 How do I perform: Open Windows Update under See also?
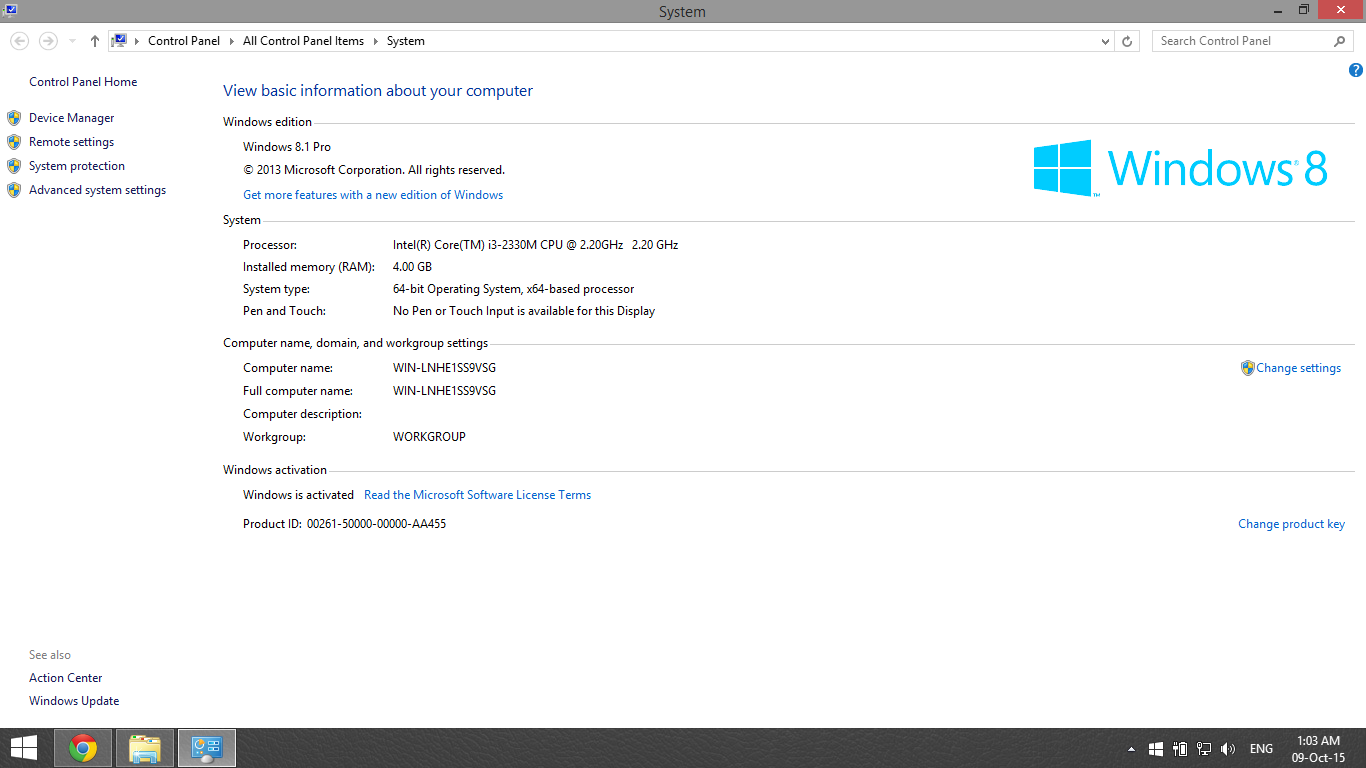tap(74, 701)
